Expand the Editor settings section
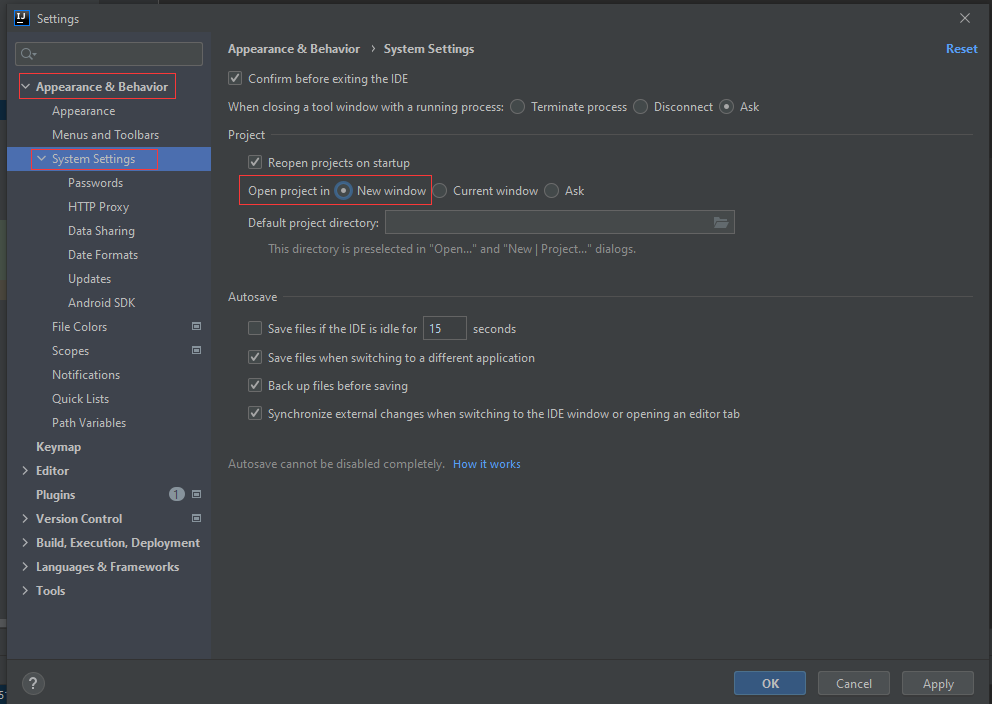Image resolution: width=992 pixels, height=704 pixels. (25, 471)
